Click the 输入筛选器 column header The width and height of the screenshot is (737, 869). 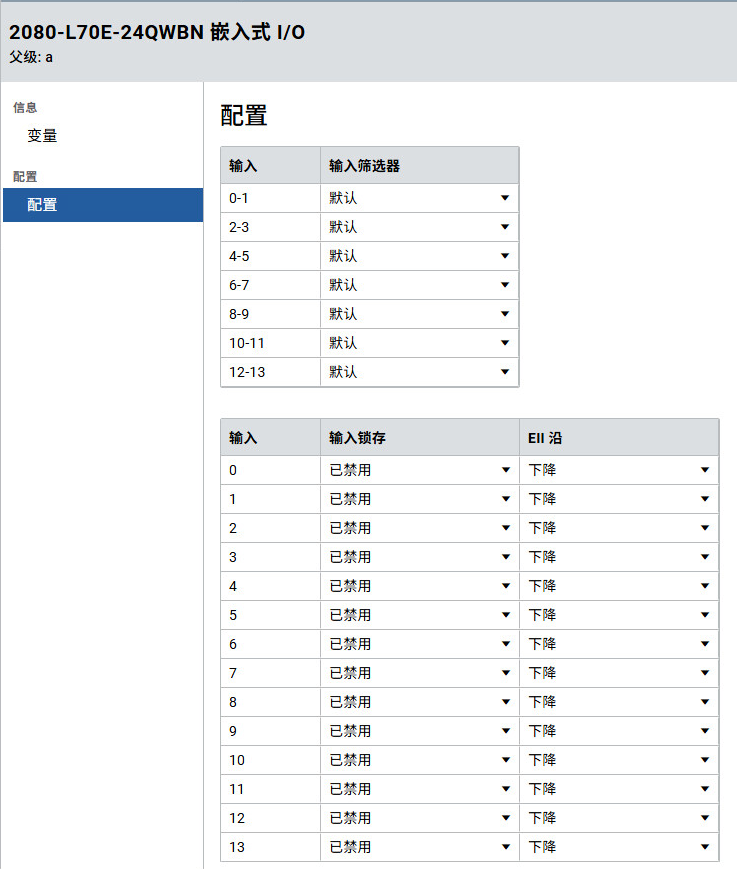point(419,166)
